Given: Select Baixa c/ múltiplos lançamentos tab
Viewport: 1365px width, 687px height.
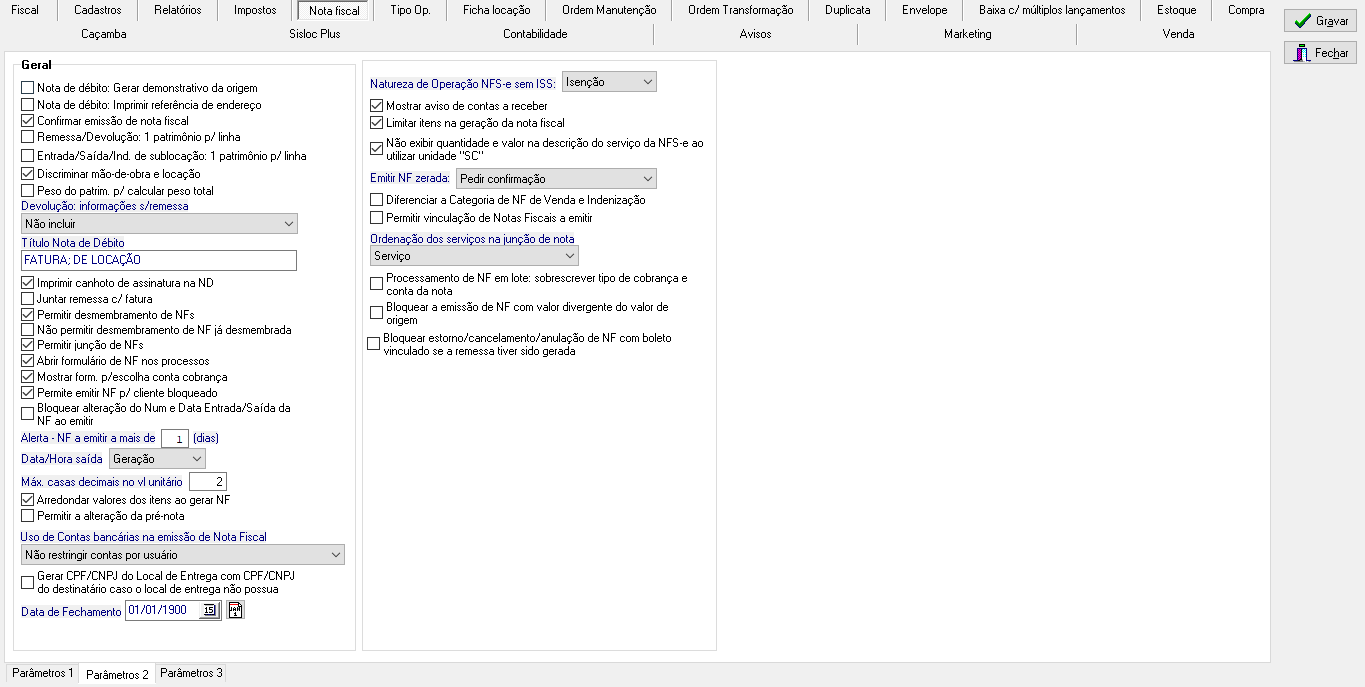Looking at the screenshot, I should [1052, 10].
